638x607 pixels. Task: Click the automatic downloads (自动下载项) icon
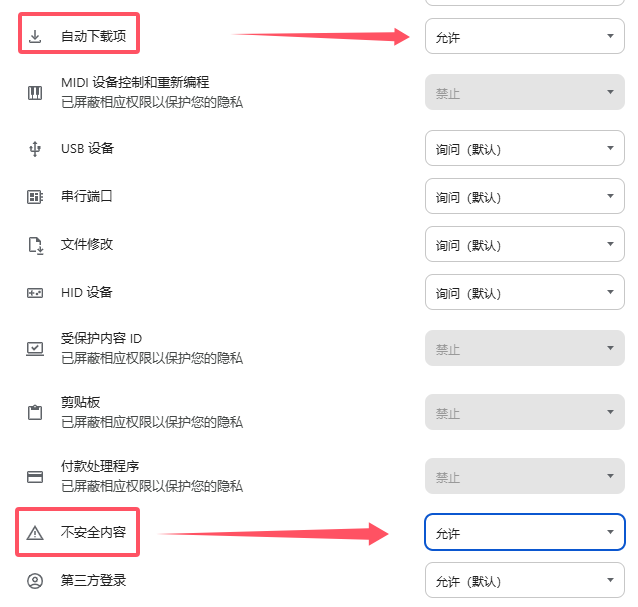(x=35, y=37)
